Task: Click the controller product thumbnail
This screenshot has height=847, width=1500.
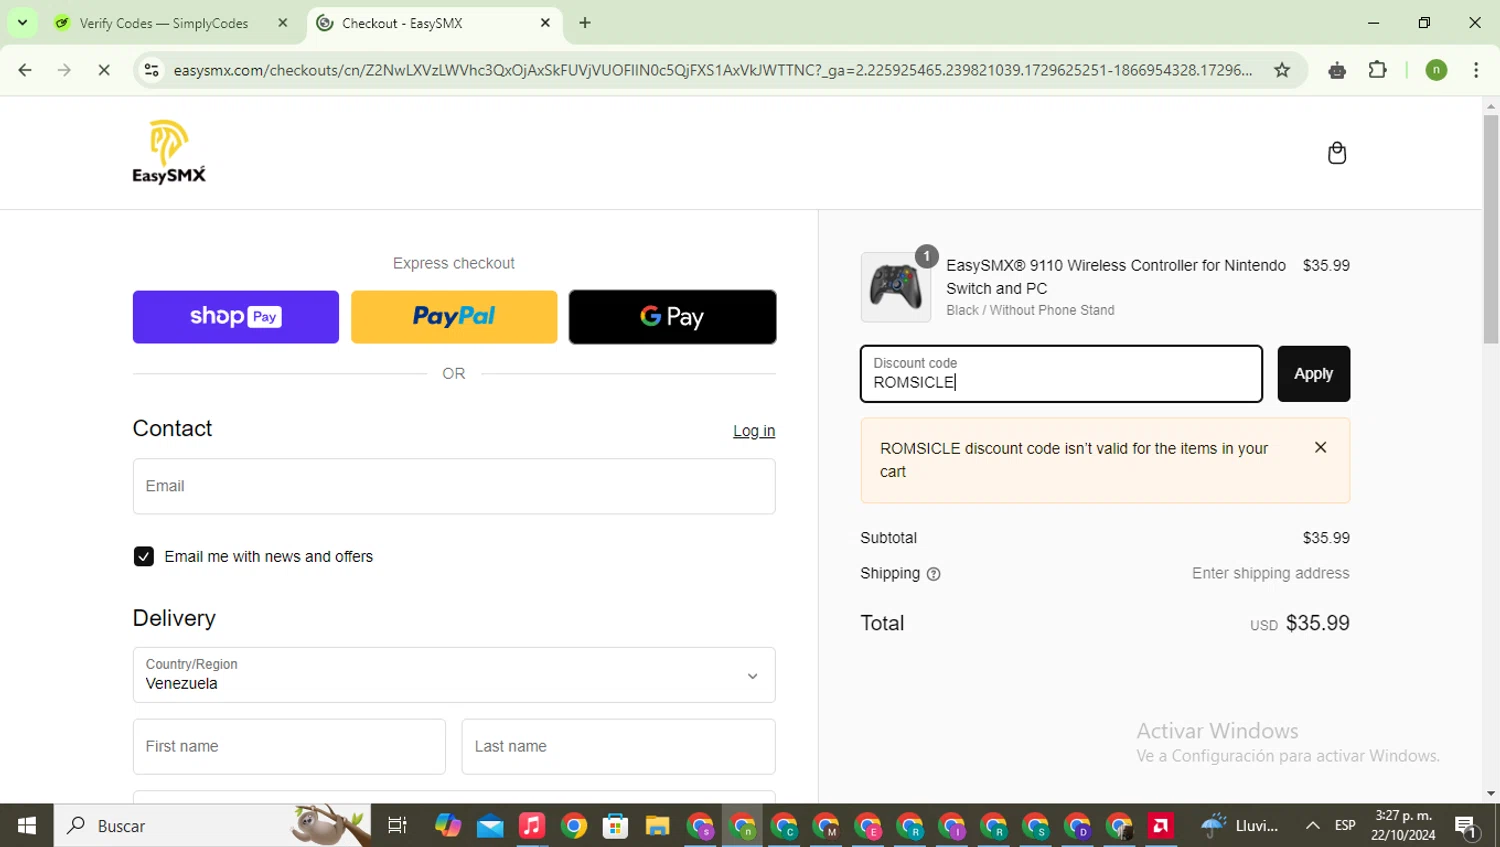Action: 895,287
